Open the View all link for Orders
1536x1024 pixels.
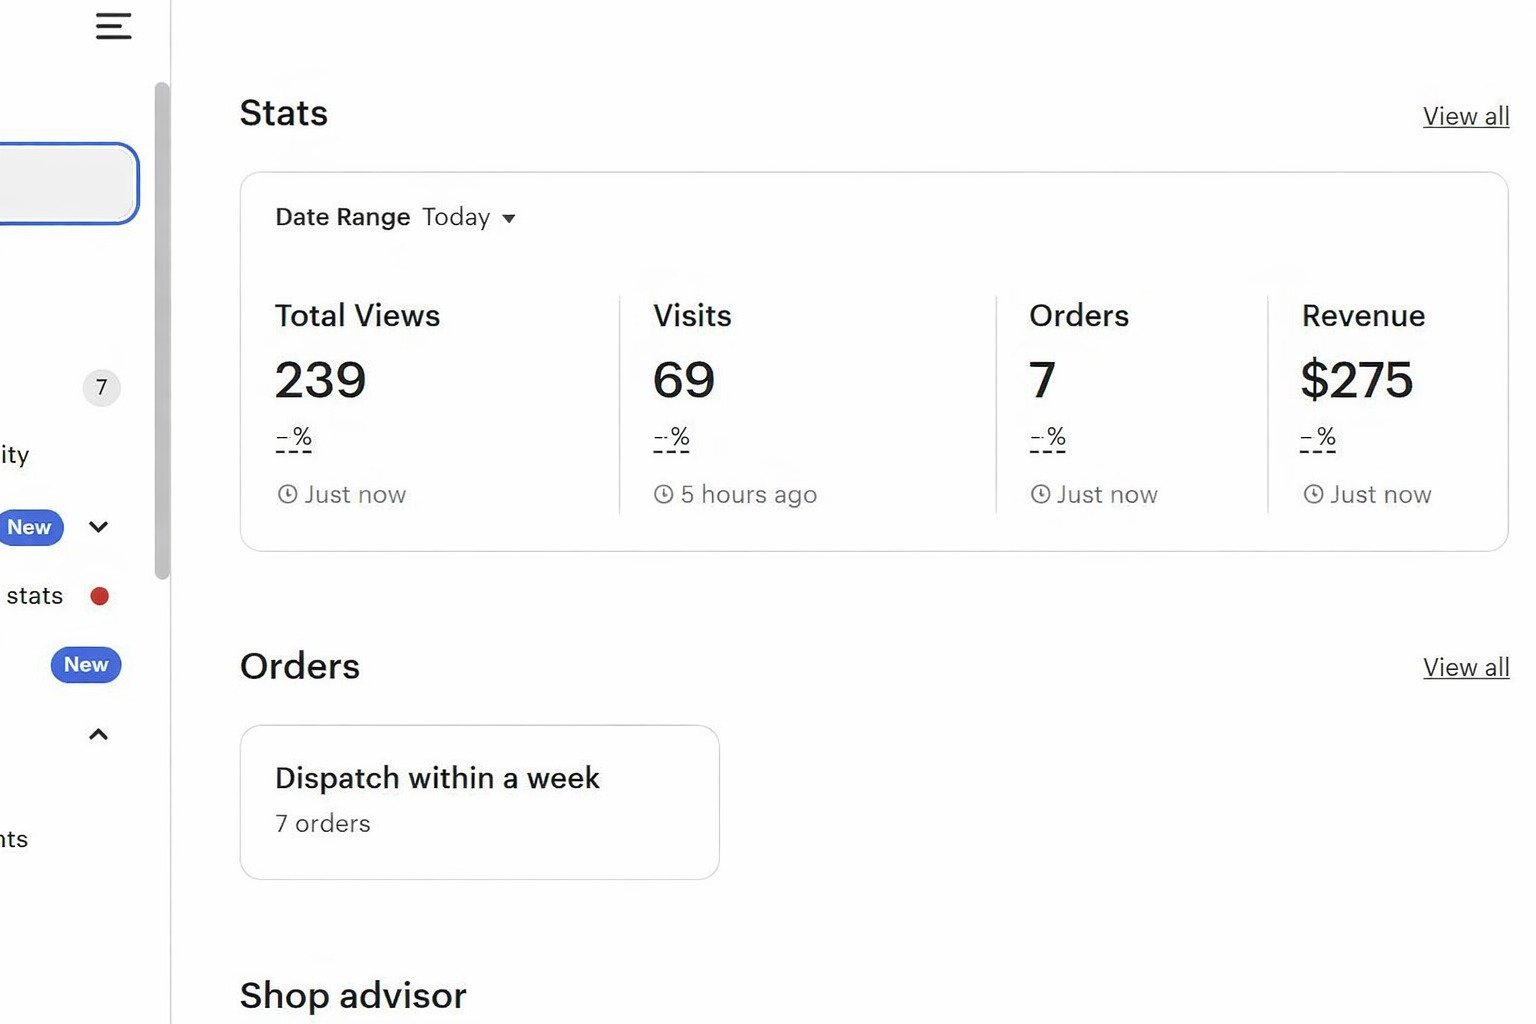pyautogui.click(x=1465, y=668)
